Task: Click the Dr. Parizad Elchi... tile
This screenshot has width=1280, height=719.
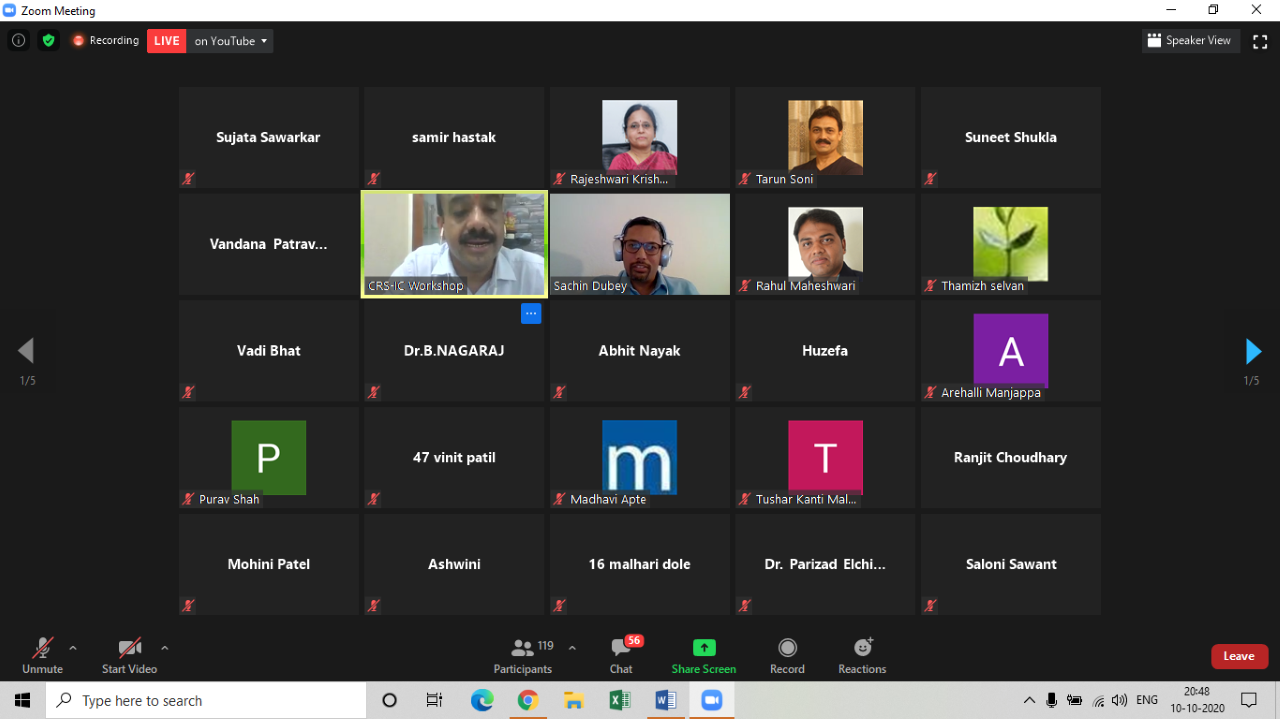Action: (x=825, y=564)
